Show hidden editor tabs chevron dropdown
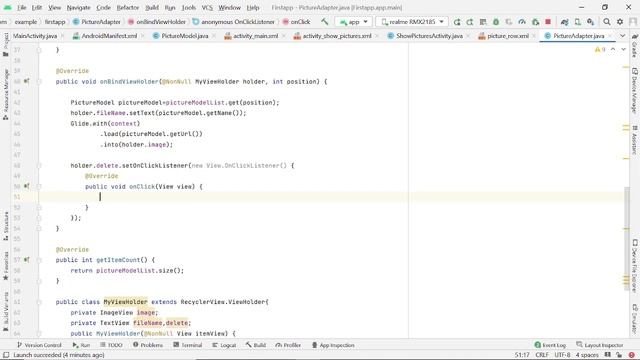This screenshot has height=360, width=640. coord(622,36)
